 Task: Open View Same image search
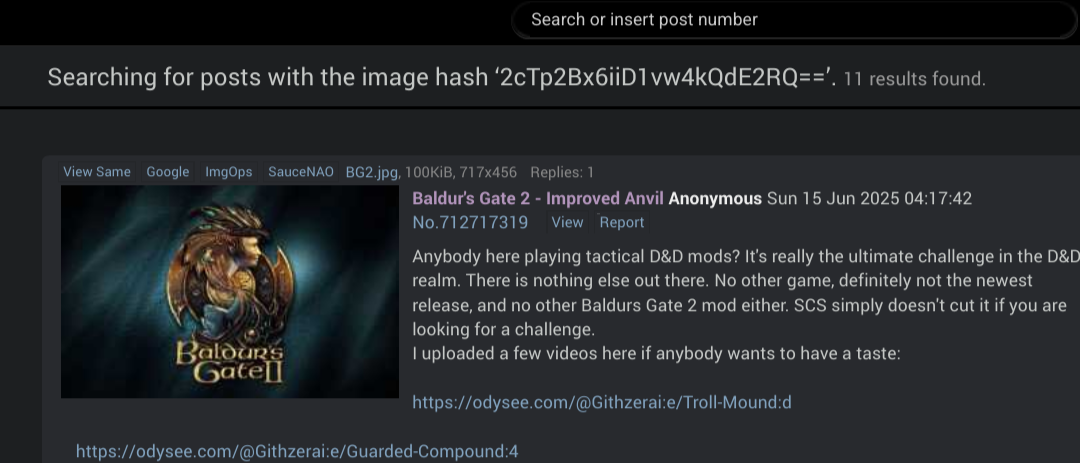[97, 172]
